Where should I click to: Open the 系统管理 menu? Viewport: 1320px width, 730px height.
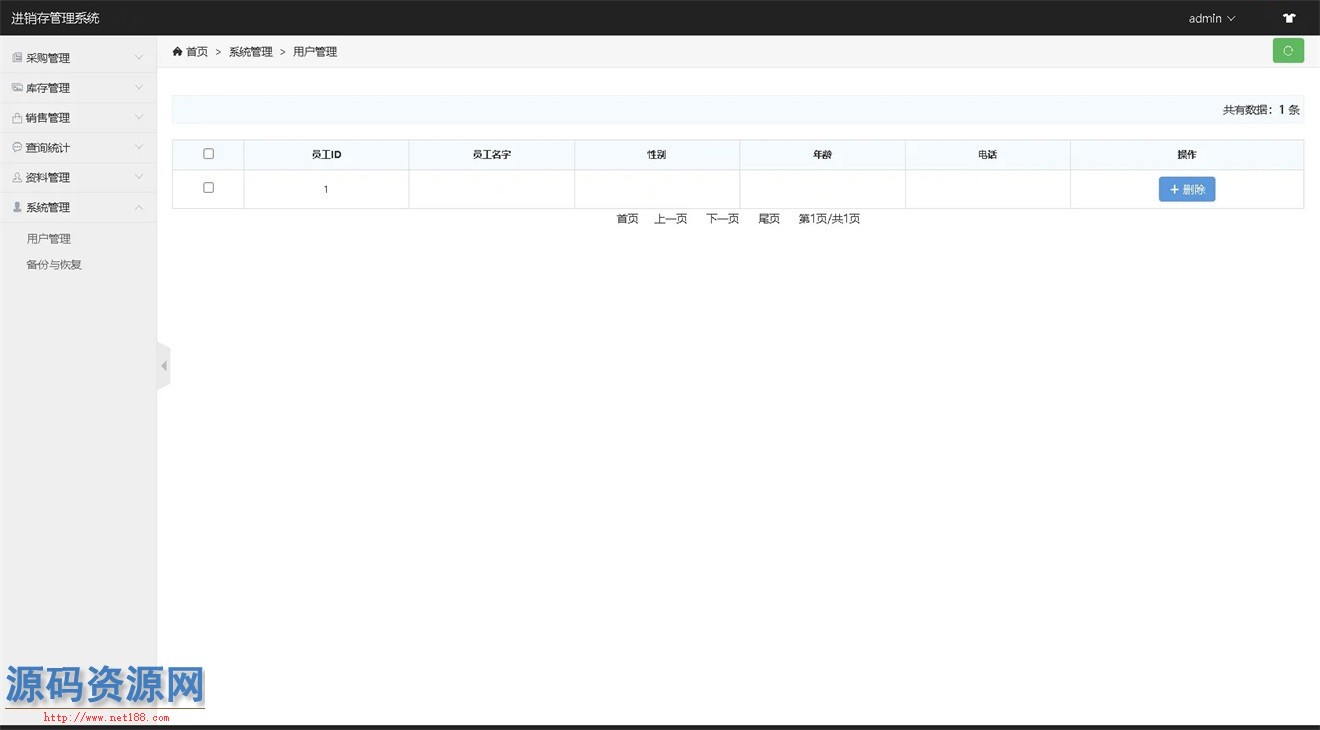(78, 208)
